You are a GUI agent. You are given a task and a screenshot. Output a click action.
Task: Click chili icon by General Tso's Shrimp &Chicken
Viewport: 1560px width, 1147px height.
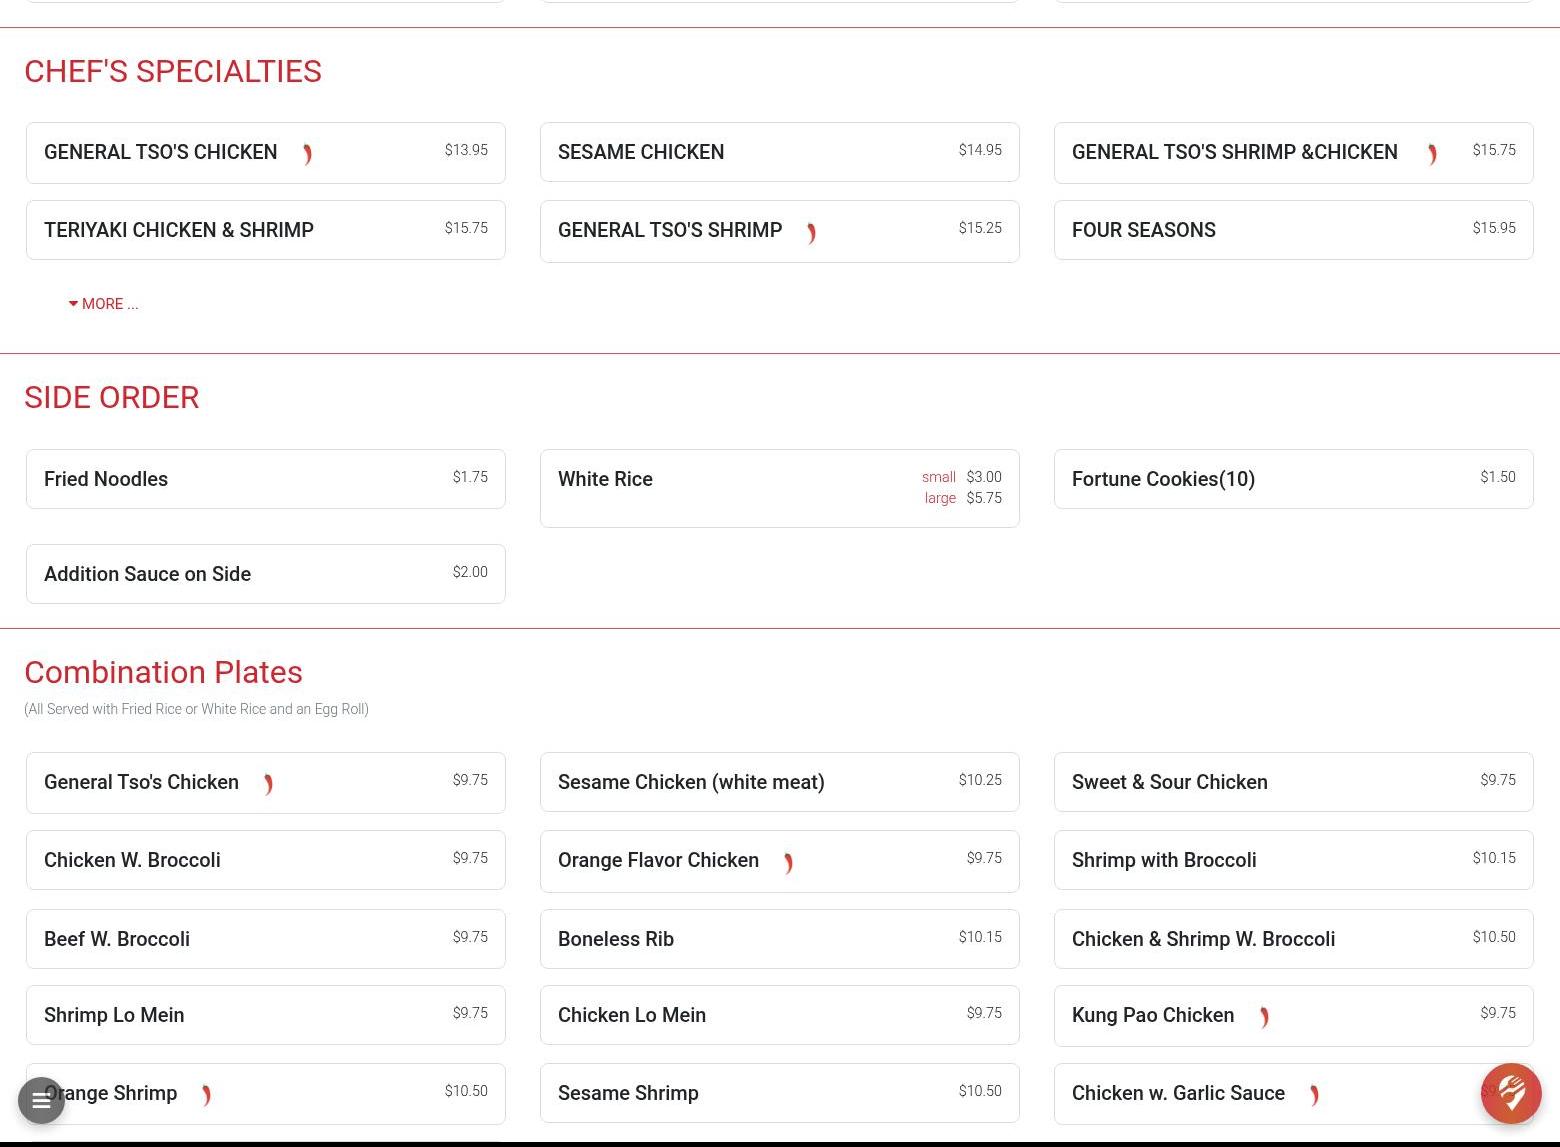[x=1432, y=154]
